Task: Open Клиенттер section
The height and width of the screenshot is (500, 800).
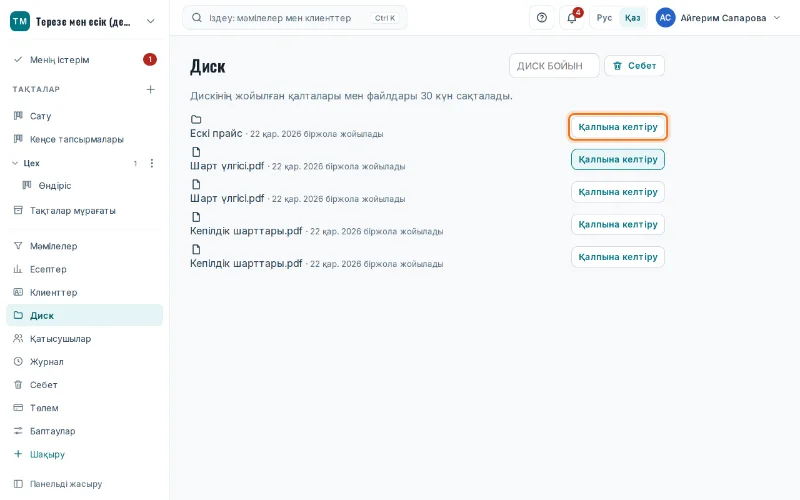Action: [x=85, y=292]
